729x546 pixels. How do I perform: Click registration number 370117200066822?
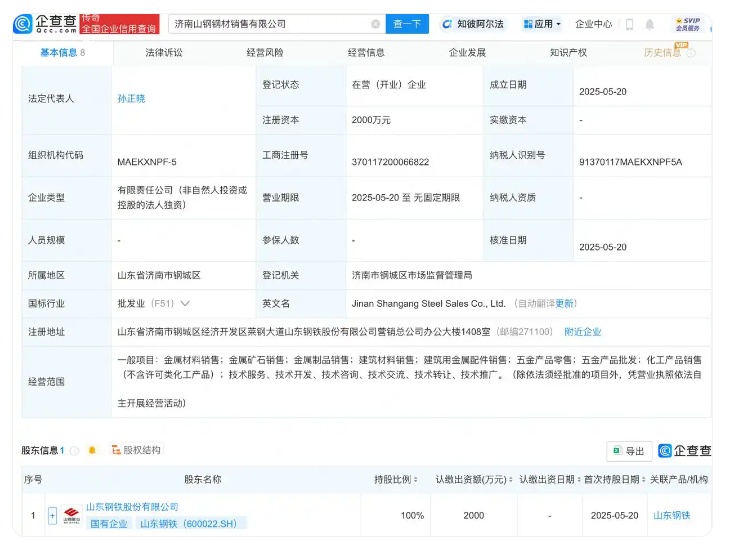click(390, 162)
